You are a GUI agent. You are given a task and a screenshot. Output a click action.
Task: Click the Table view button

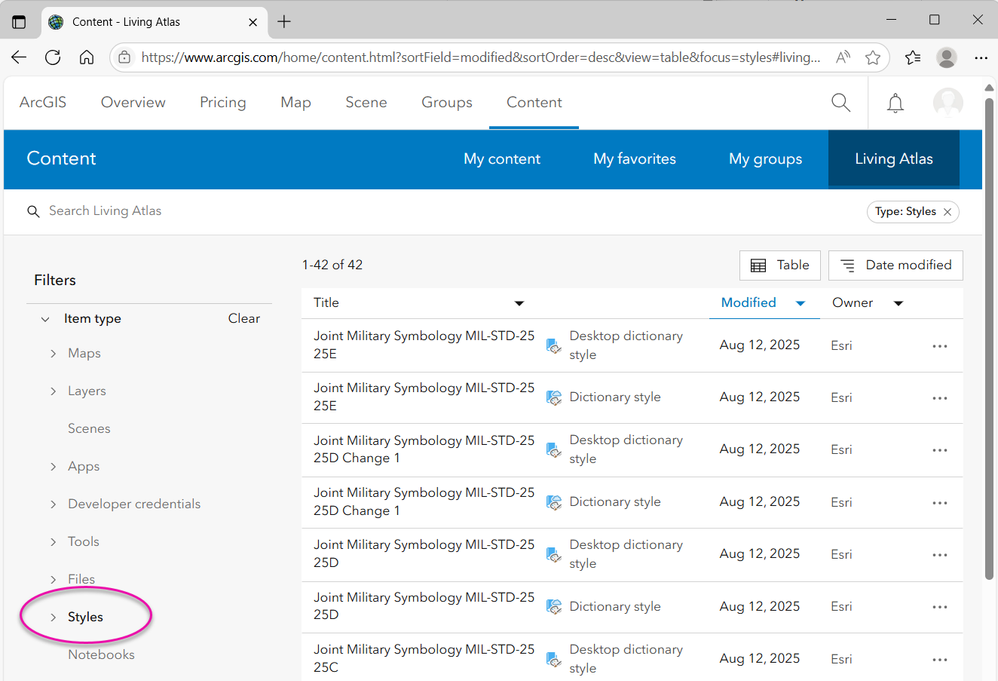tap(780, 265)
